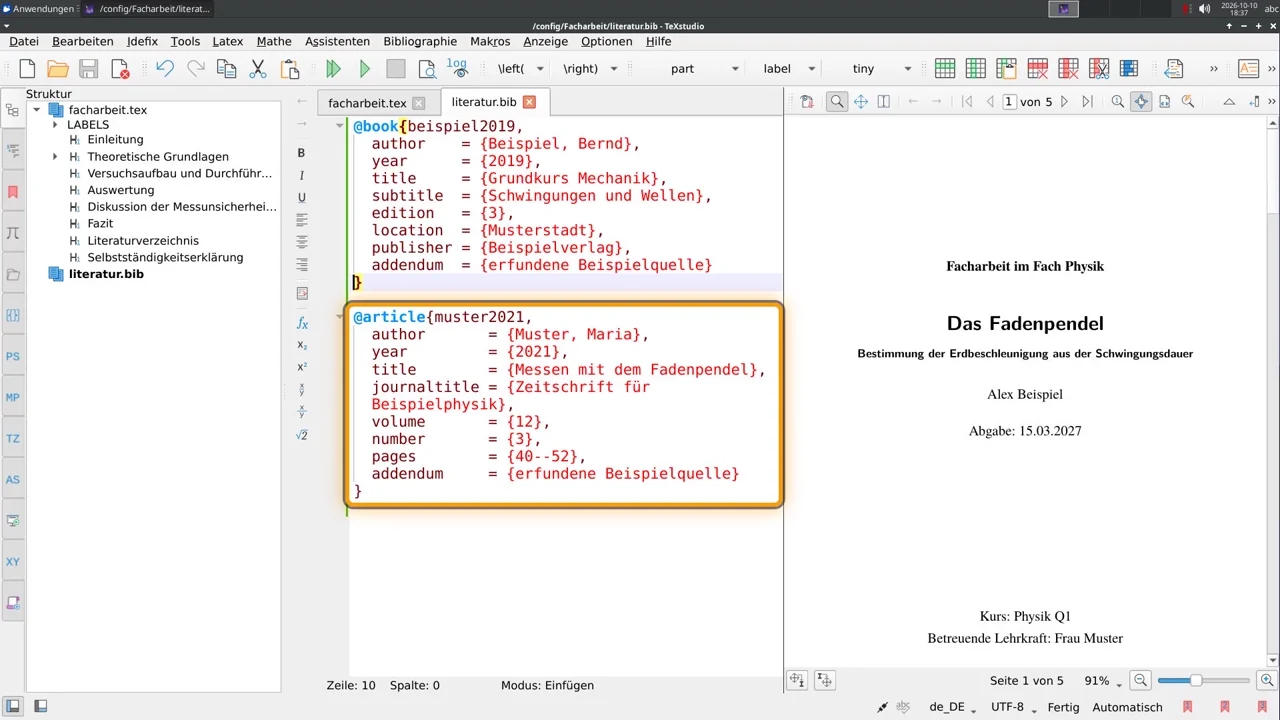Close the literatur.bib tab
The image size is (1280, 720).
529,102
